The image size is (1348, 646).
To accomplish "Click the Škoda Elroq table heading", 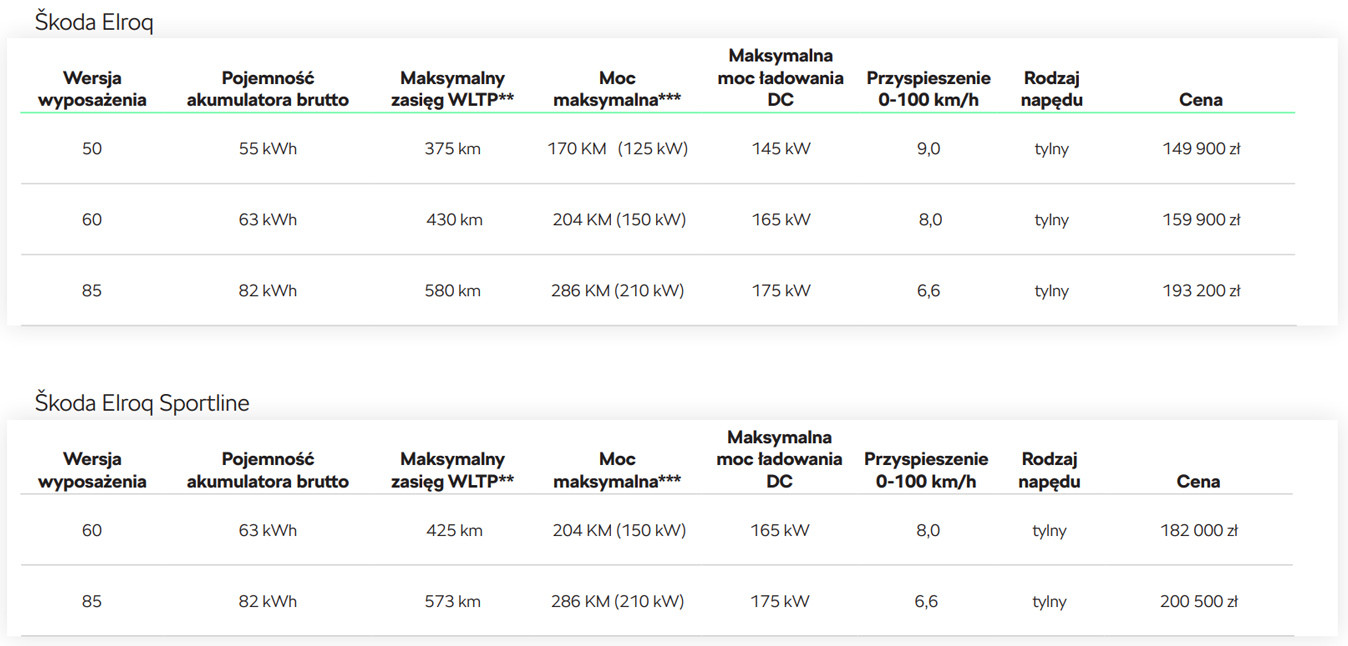I will pos(94,22).
